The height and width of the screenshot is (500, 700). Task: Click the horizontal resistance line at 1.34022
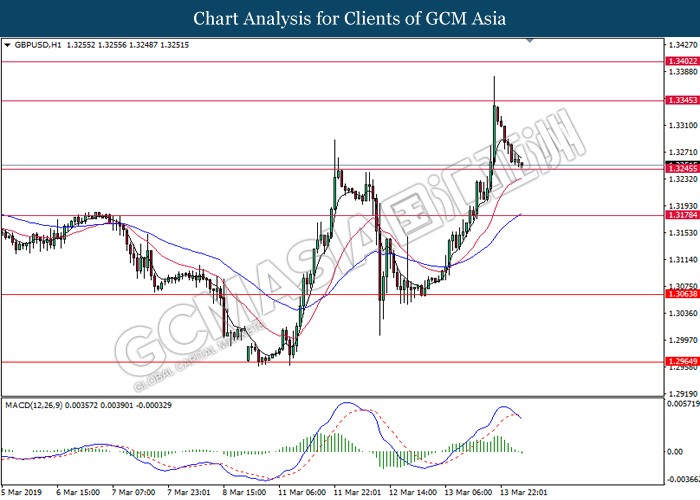(333, 62)
